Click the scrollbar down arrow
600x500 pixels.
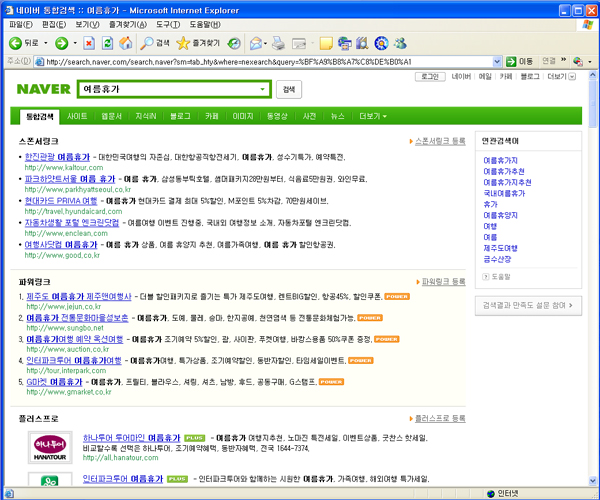click(592, 481)
